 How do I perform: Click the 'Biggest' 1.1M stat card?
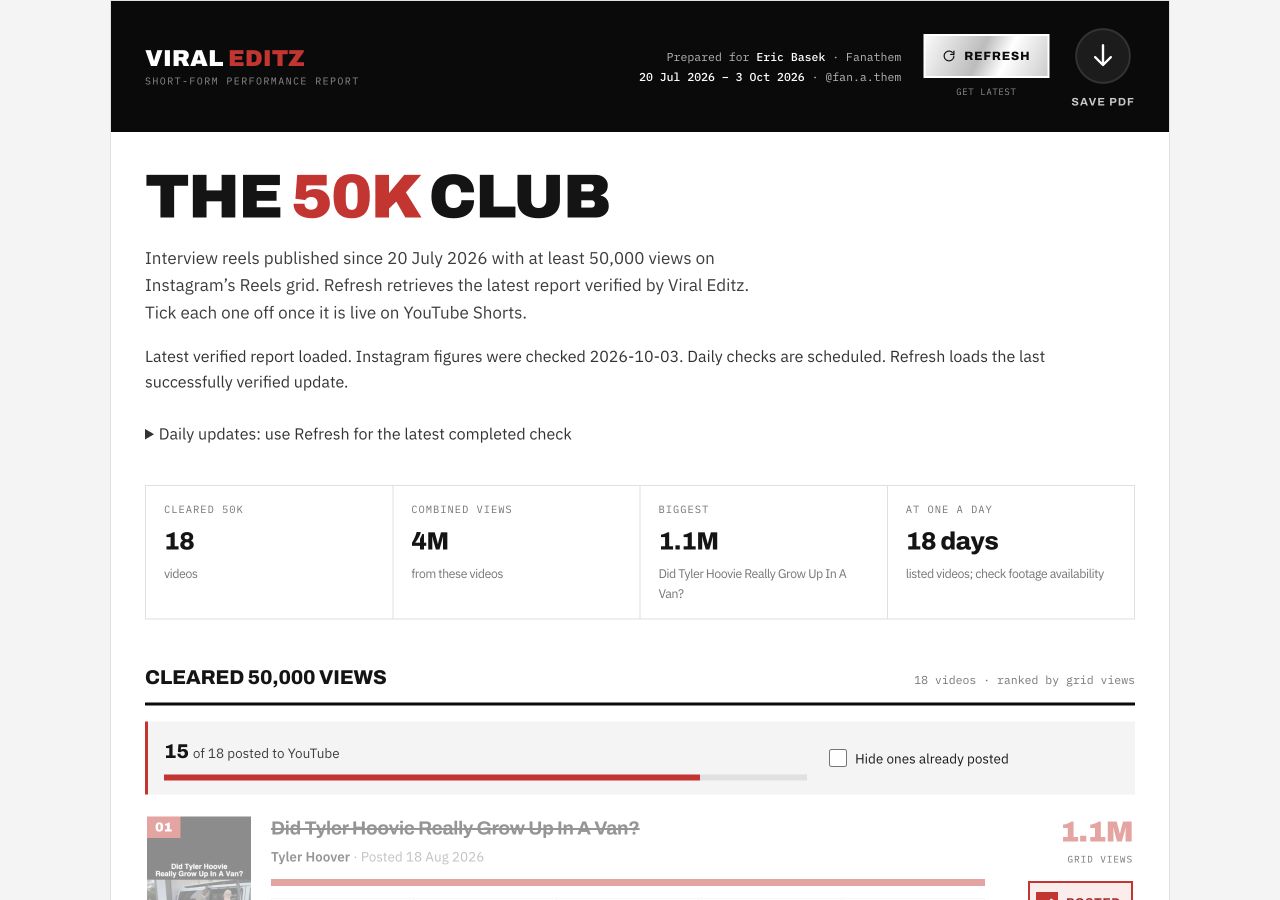[x=763, y=552]
